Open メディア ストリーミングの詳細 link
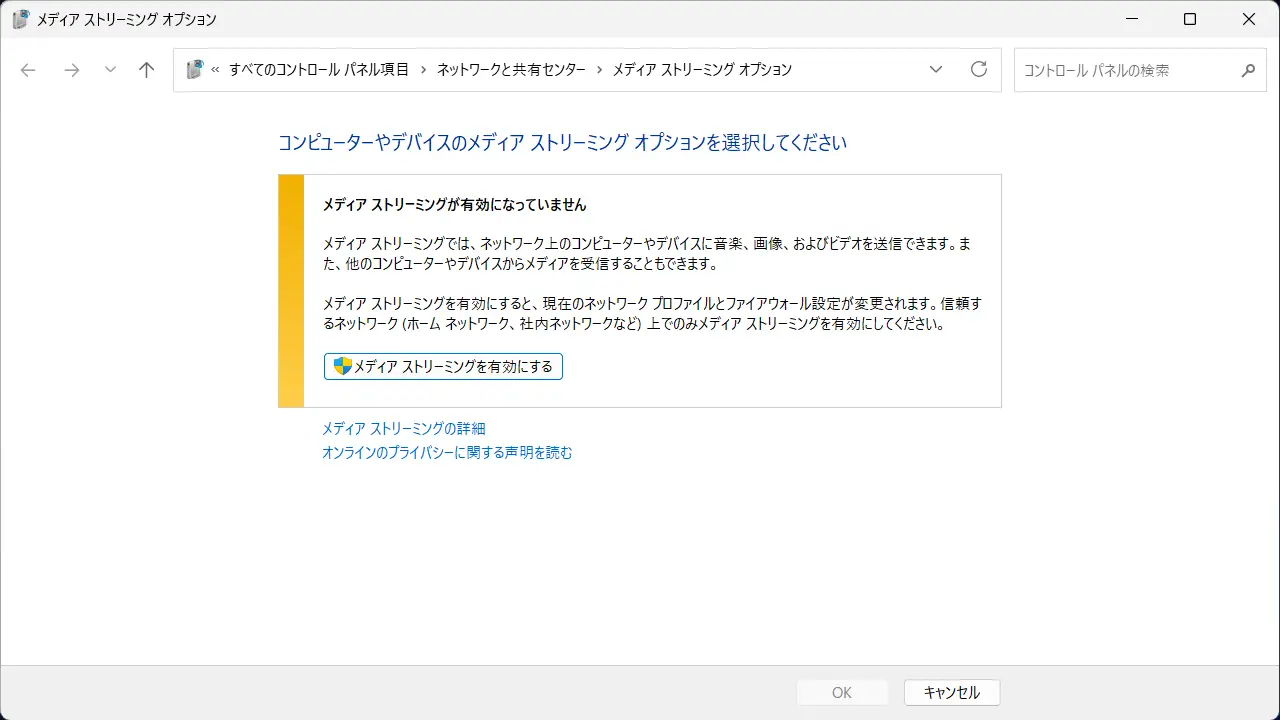Screen dimensions: 1280x720 (403, 428)
